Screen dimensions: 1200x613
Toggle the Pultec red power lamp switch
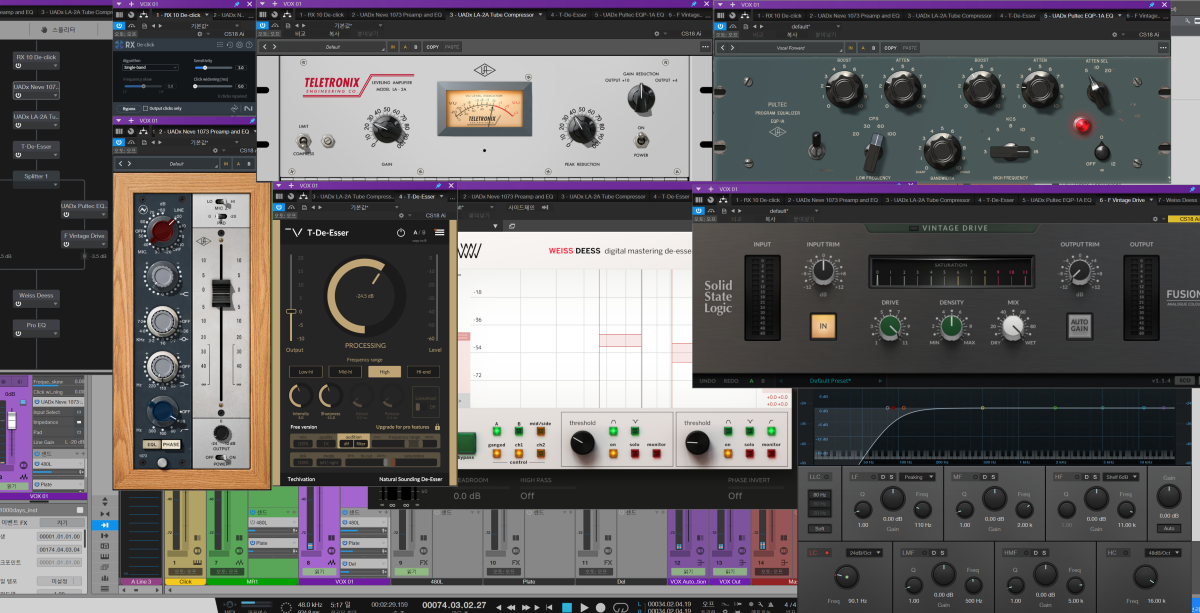click(x=1081, y=126)
